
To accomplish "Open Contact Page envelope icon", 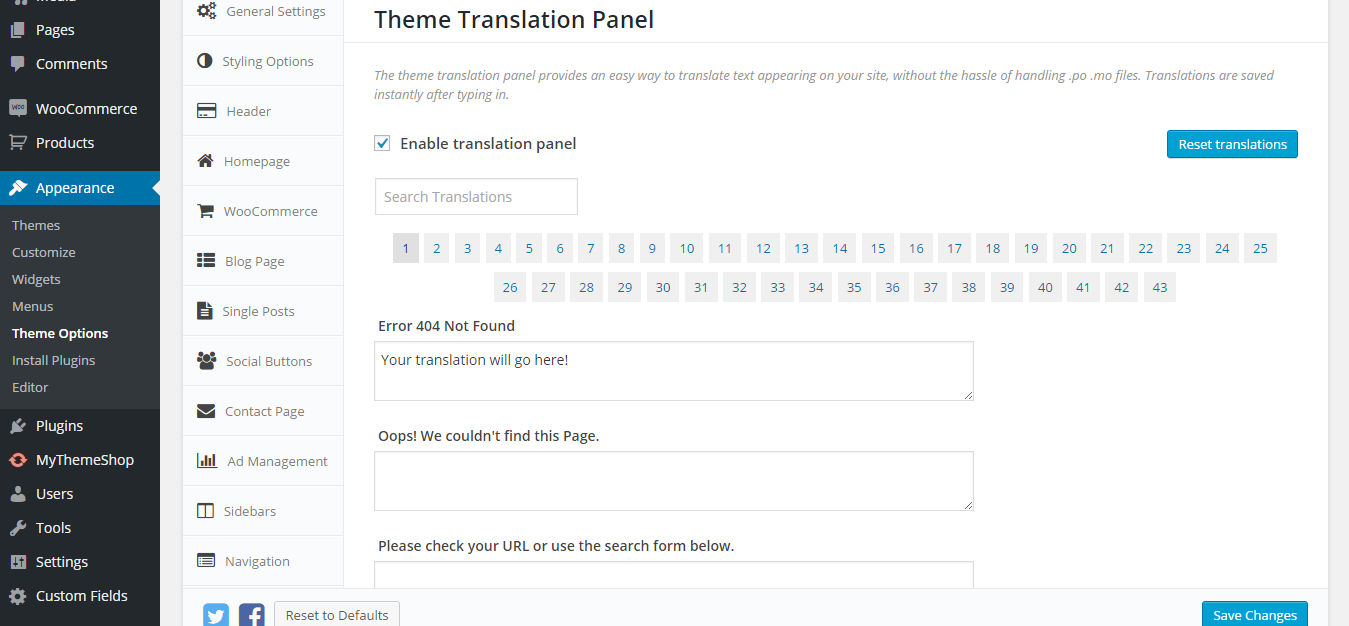I will point(206,411).
